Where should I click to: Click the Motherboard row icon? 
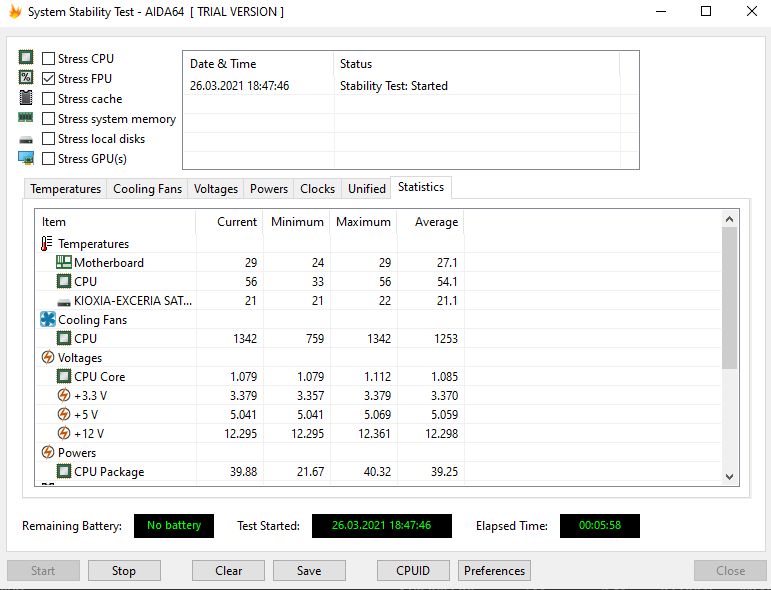click(64, 262)
